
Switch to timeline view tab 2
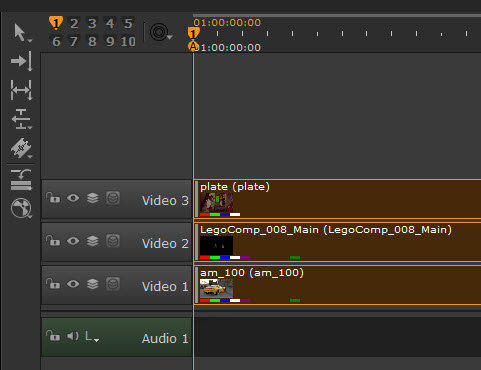pyautogui.click(x=74, y=23)
